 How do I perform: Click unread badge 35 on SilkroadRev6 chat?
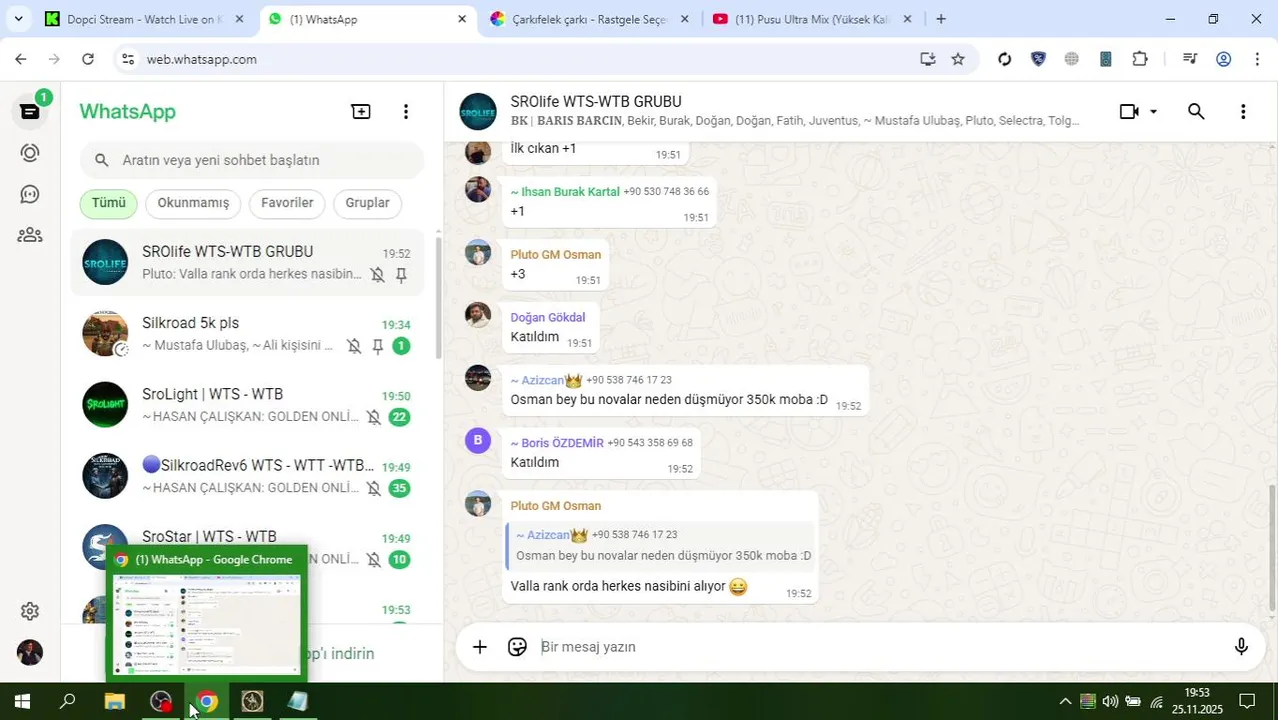pos(399,488)
